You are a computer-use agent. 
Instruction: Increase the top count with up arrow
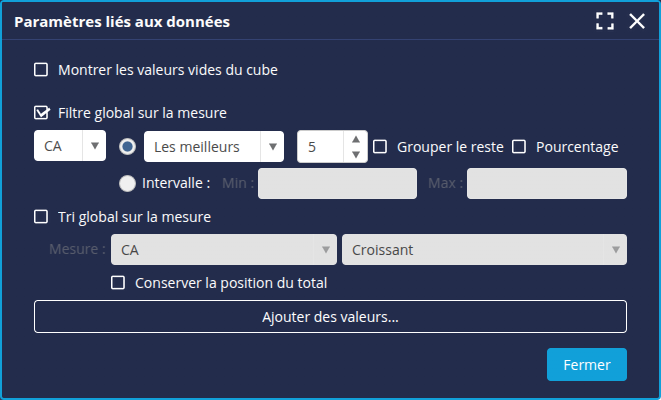point(356,140)
